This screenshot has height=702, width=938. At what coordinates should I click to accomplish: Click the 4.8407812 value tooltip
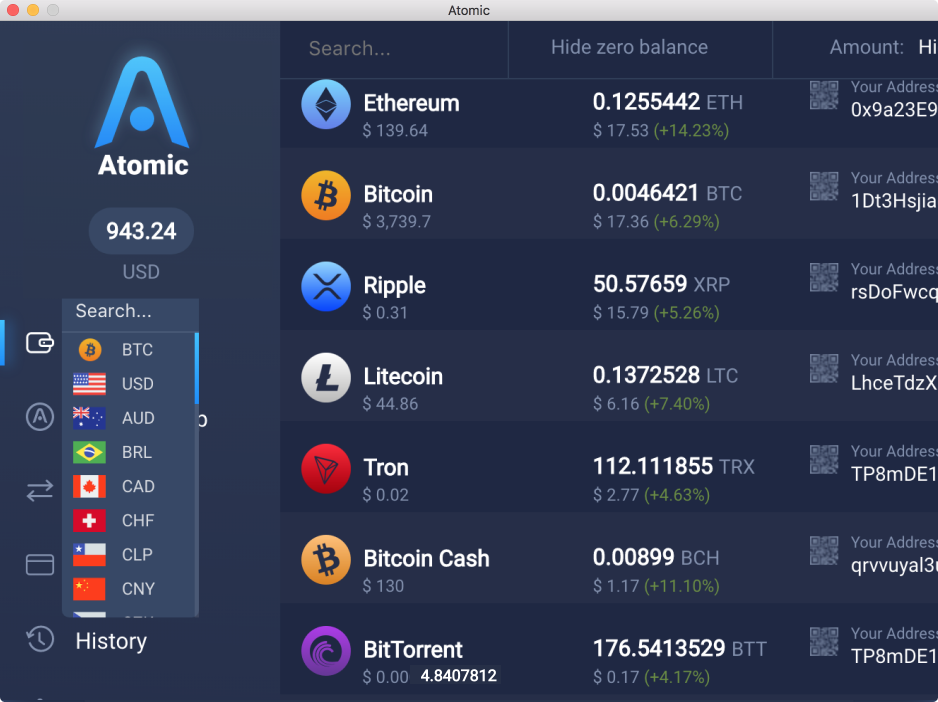point(458,676)
